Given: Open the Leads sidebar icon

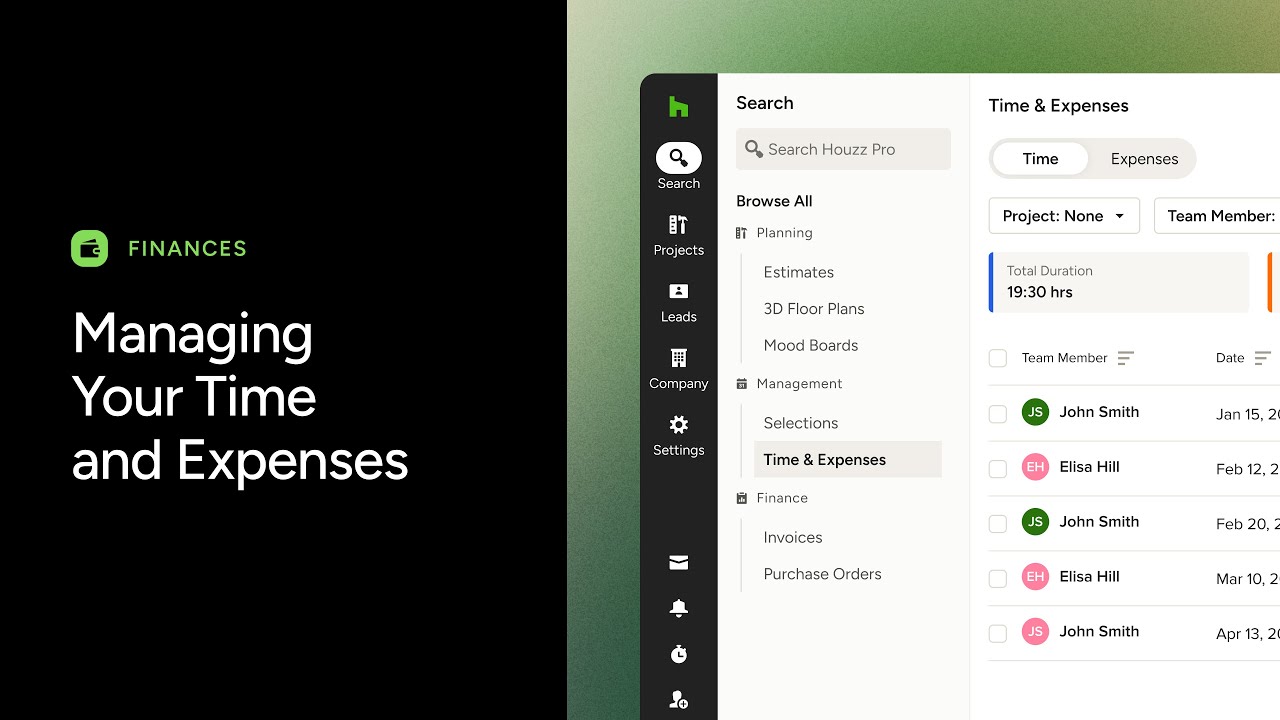Looking at the screenshot, I should coord(679,291).
